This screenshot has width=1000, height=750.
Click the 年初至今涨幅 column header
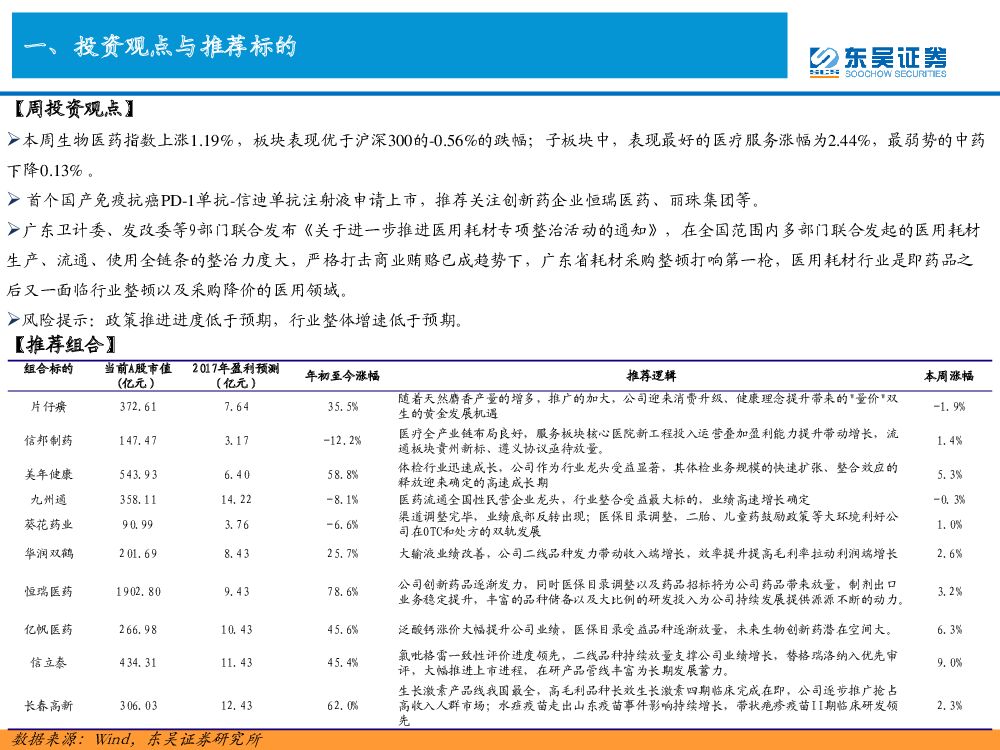(342, 376)
